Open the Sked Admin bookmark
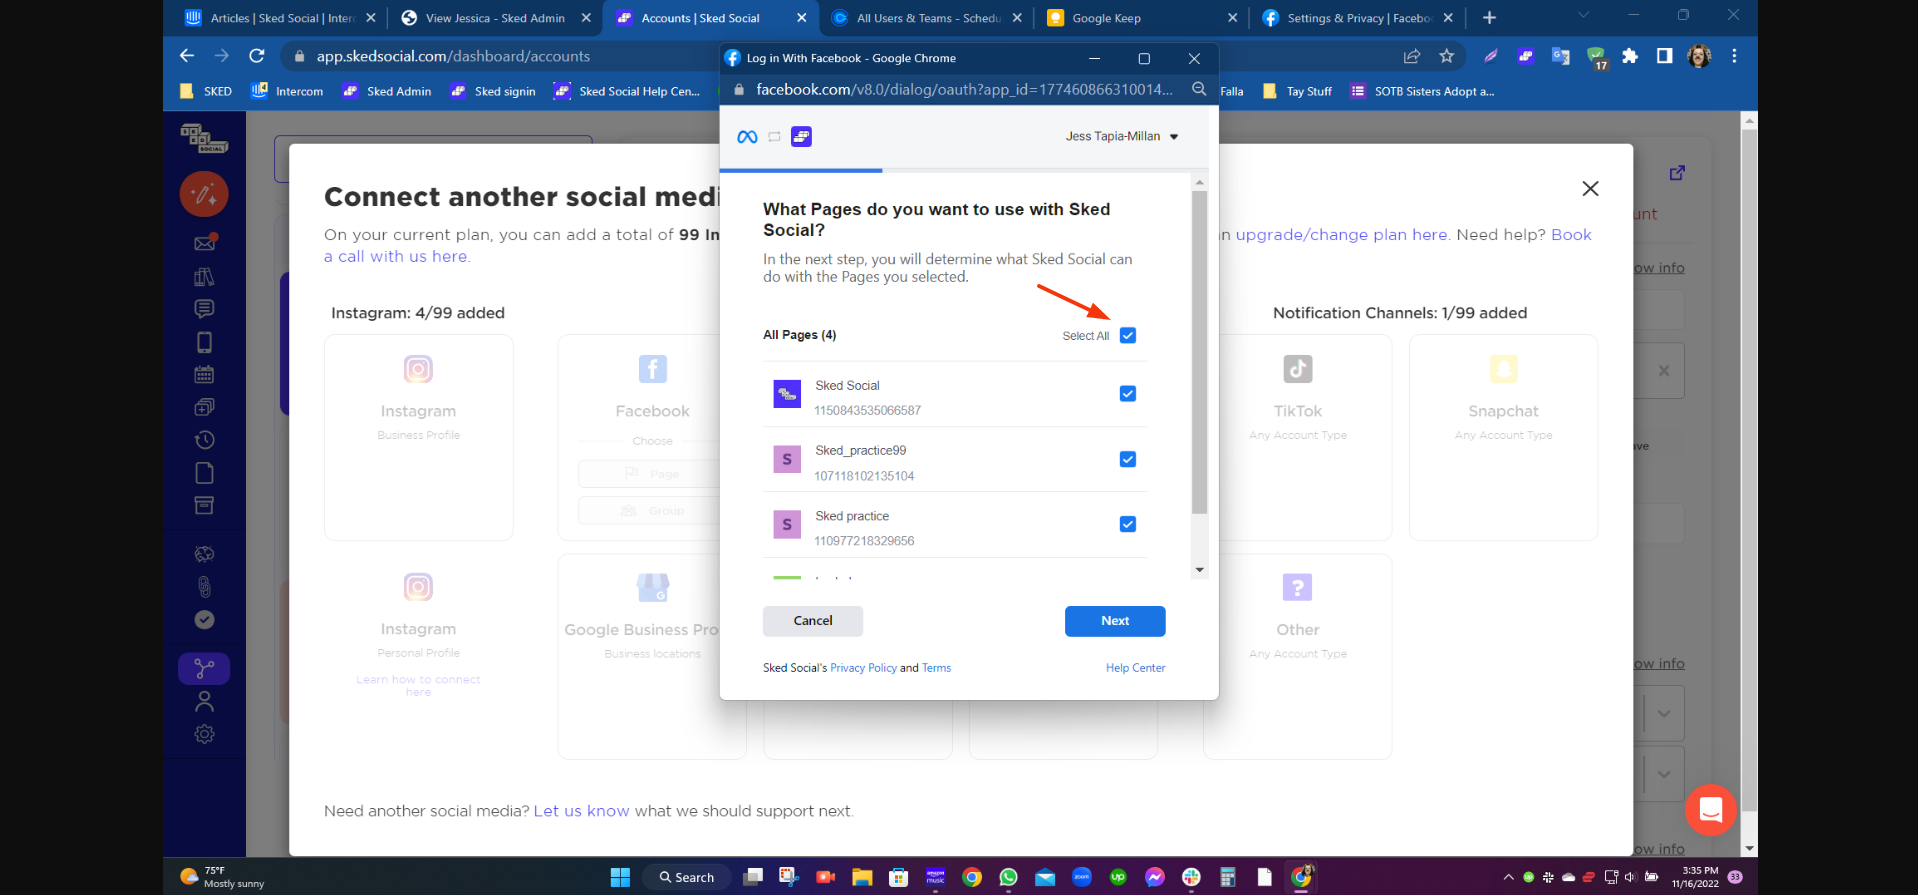The width and height of the screenshot is (1918, 895). pos(387,91)
